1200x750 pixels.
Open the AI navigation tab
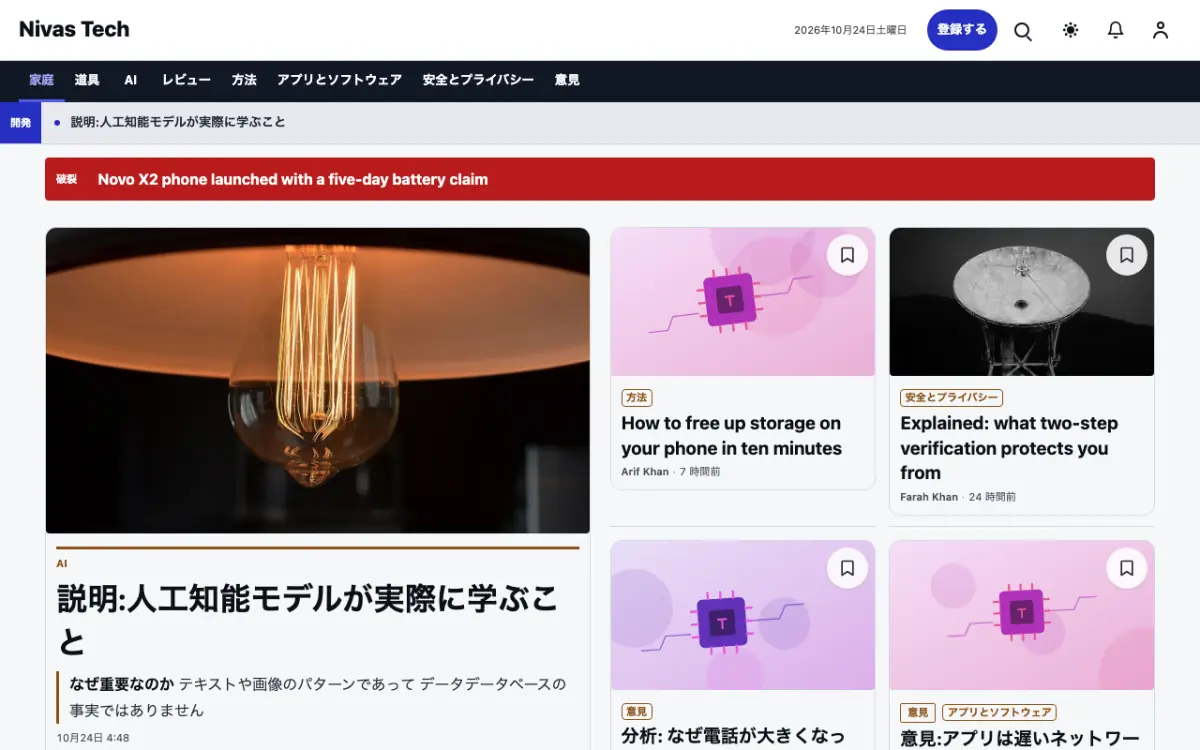(x=131, y=80)
